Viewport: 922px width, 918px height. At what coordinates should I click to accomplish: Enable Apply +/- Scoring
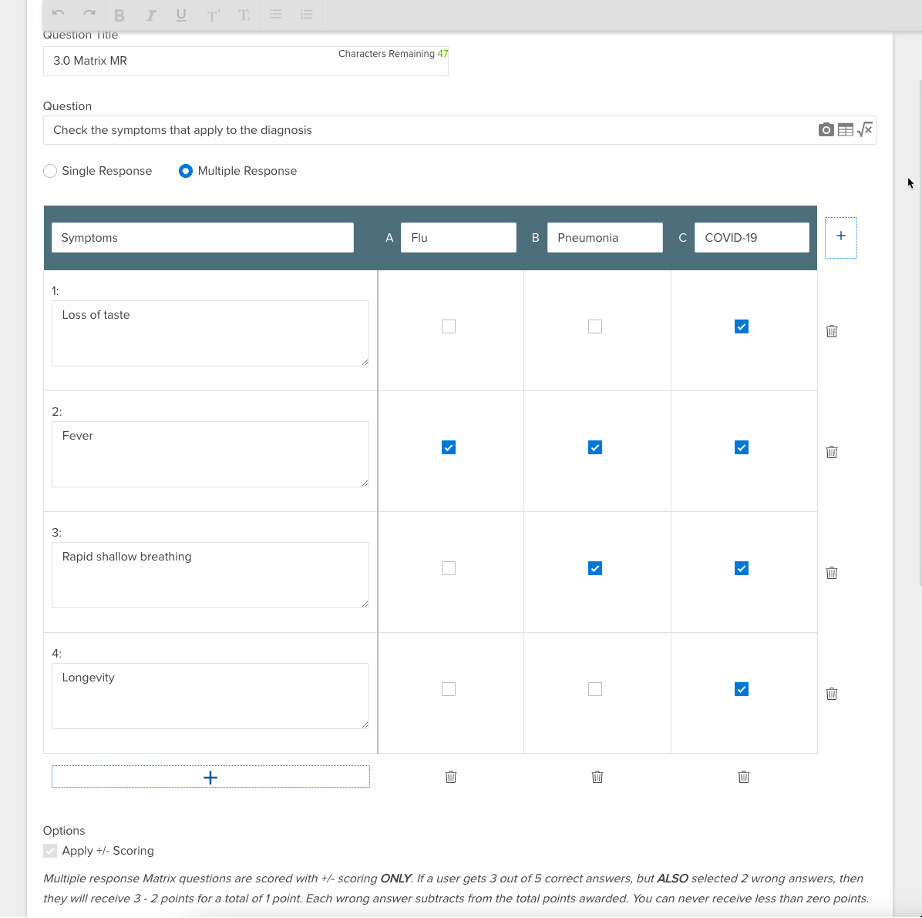(x=50, y=851)
